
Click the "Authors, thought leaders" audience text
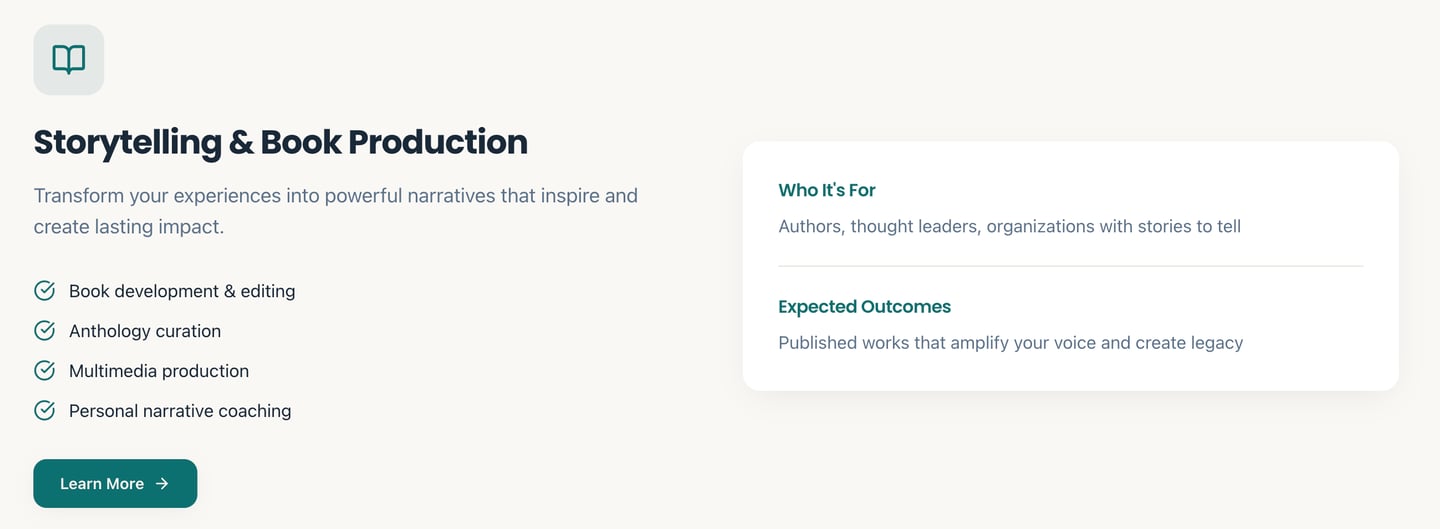coord(1009,226)
